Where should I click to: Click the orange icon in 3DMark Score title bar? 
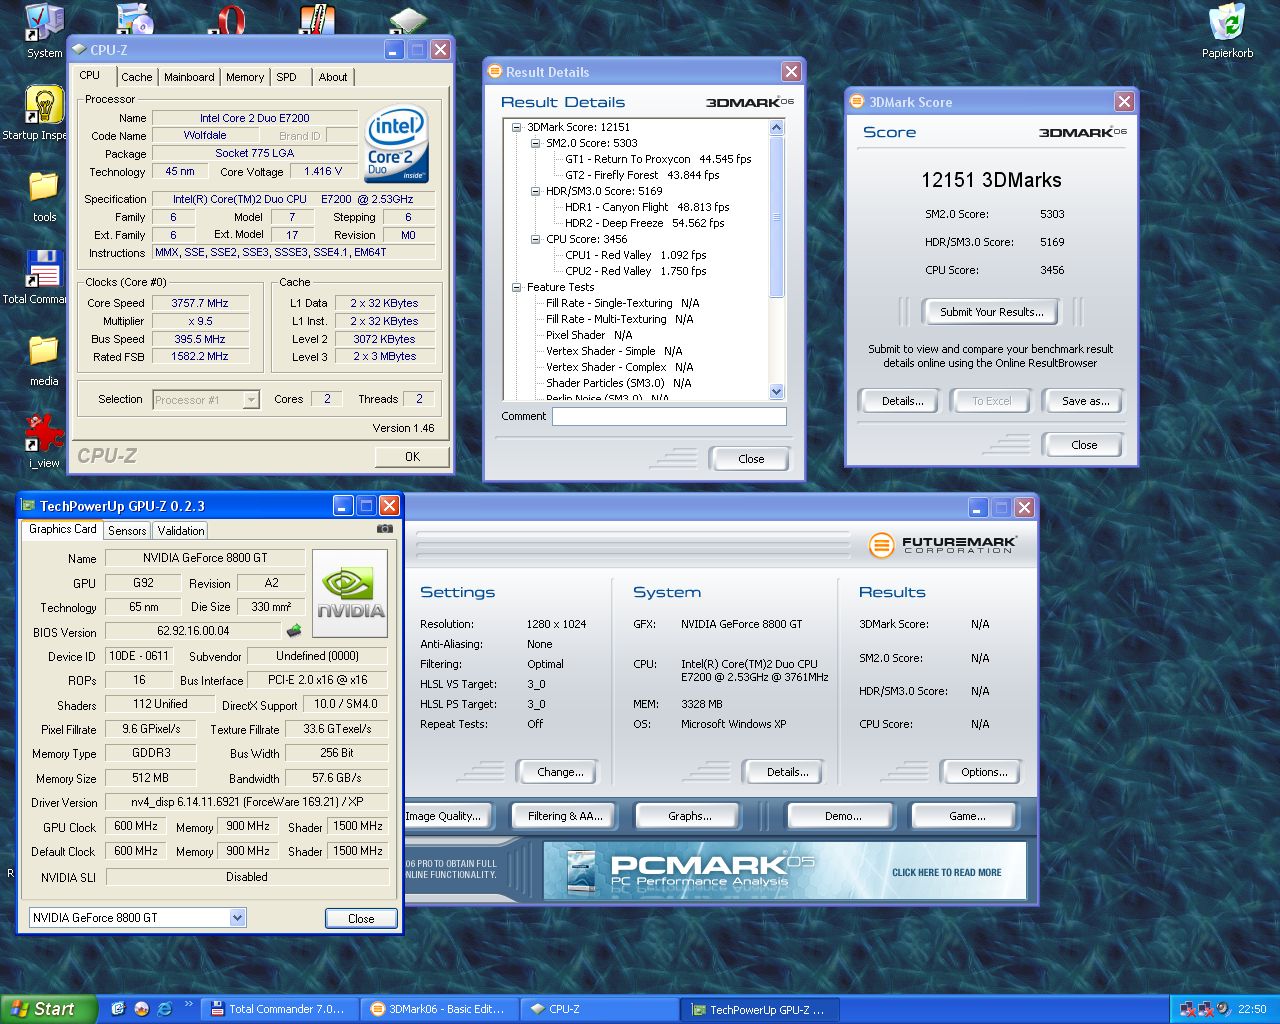[x=857, y=101]
